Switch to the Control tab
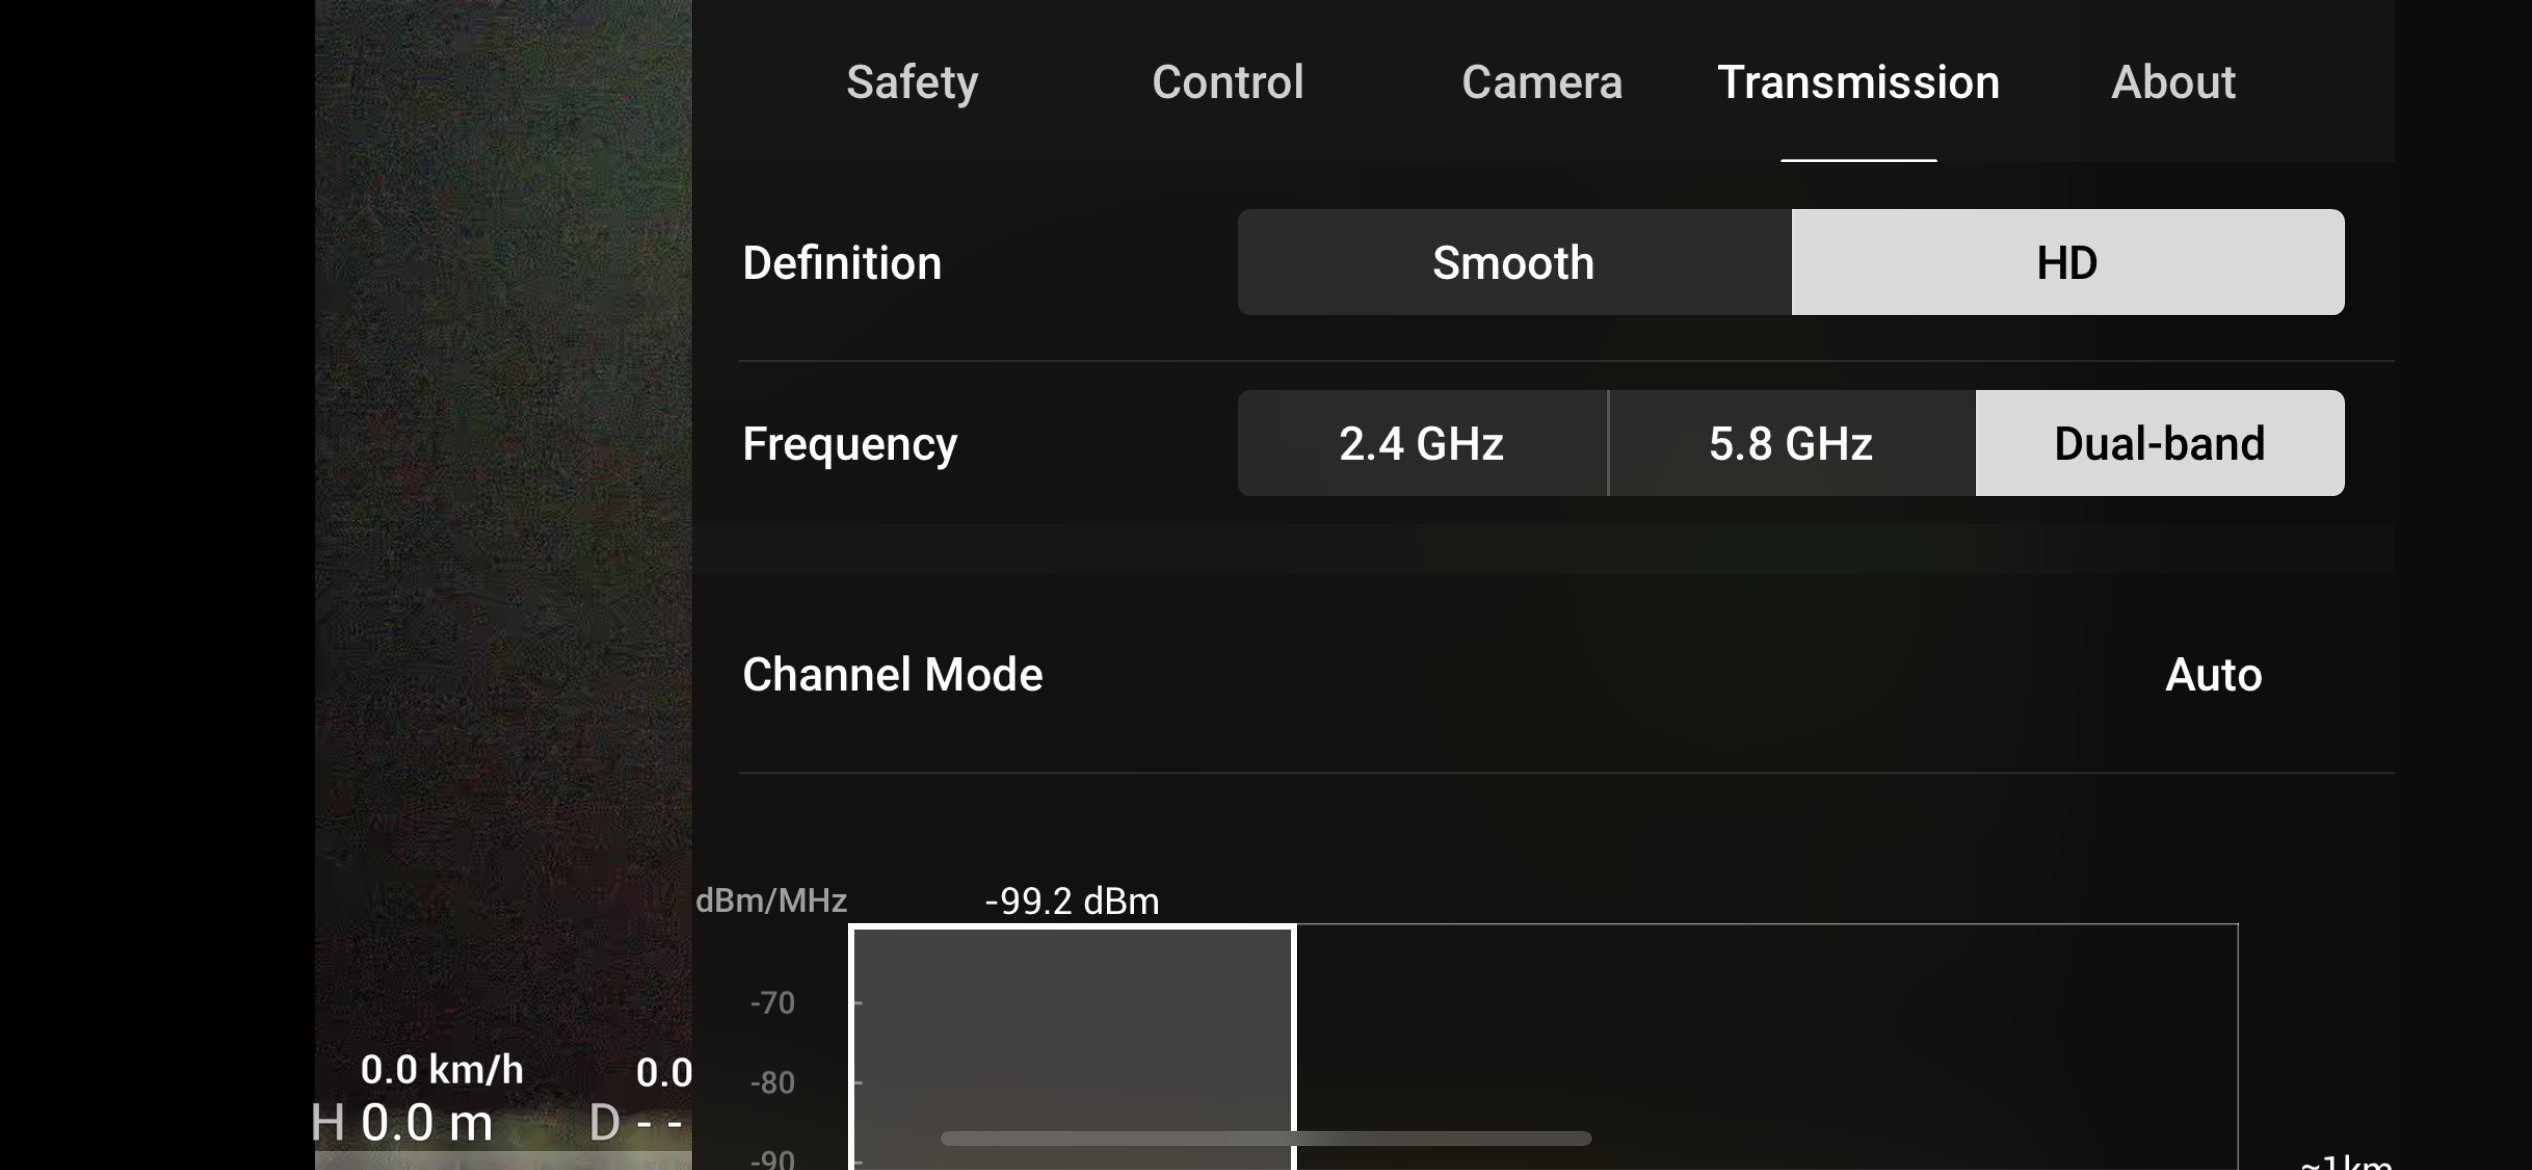This screenshot has width=2532, height=1170. click(x=1227, y=82)
